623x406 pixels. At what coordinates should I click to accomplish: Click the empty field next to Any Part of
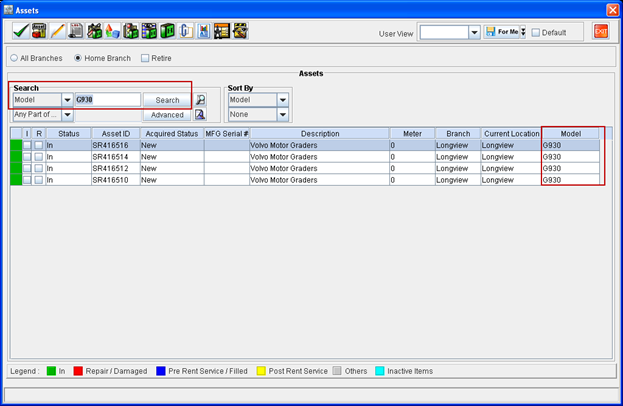[x=108, y=115]
